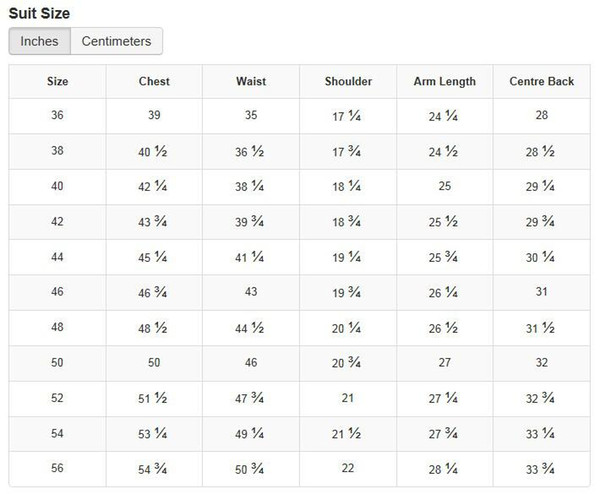The height and width of the screenshot is (494, 600).
Task: Select the size 36 row label
Action: pos(57,115)
